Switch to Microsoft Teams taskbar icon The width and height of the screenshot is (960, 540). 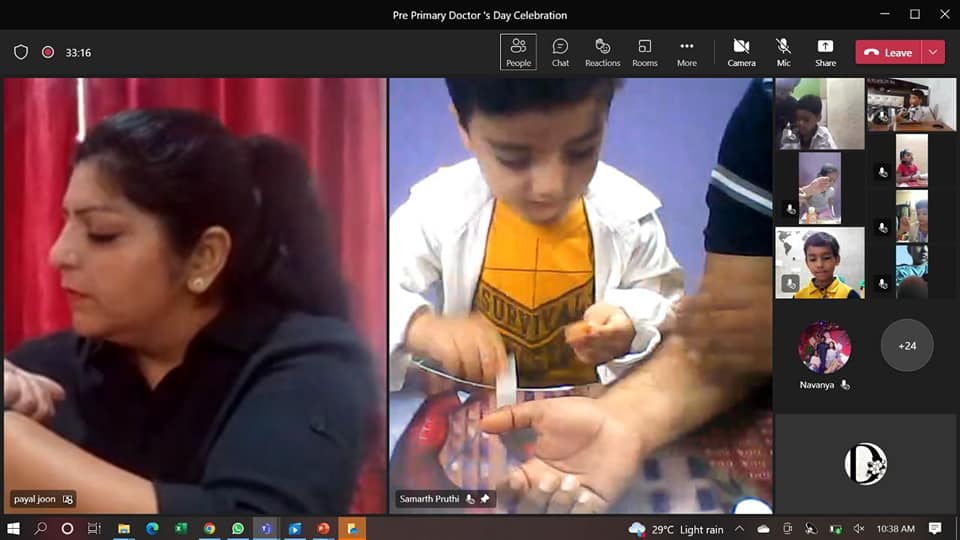coord(266,528)
